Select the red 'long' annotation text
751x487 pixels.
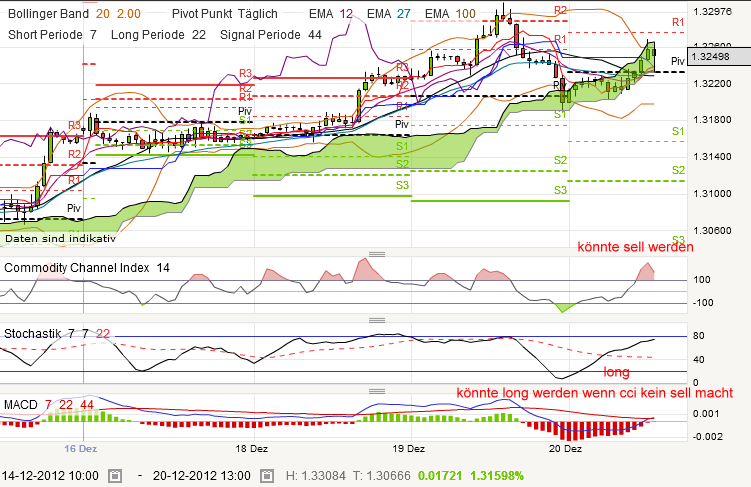(616, 372)
